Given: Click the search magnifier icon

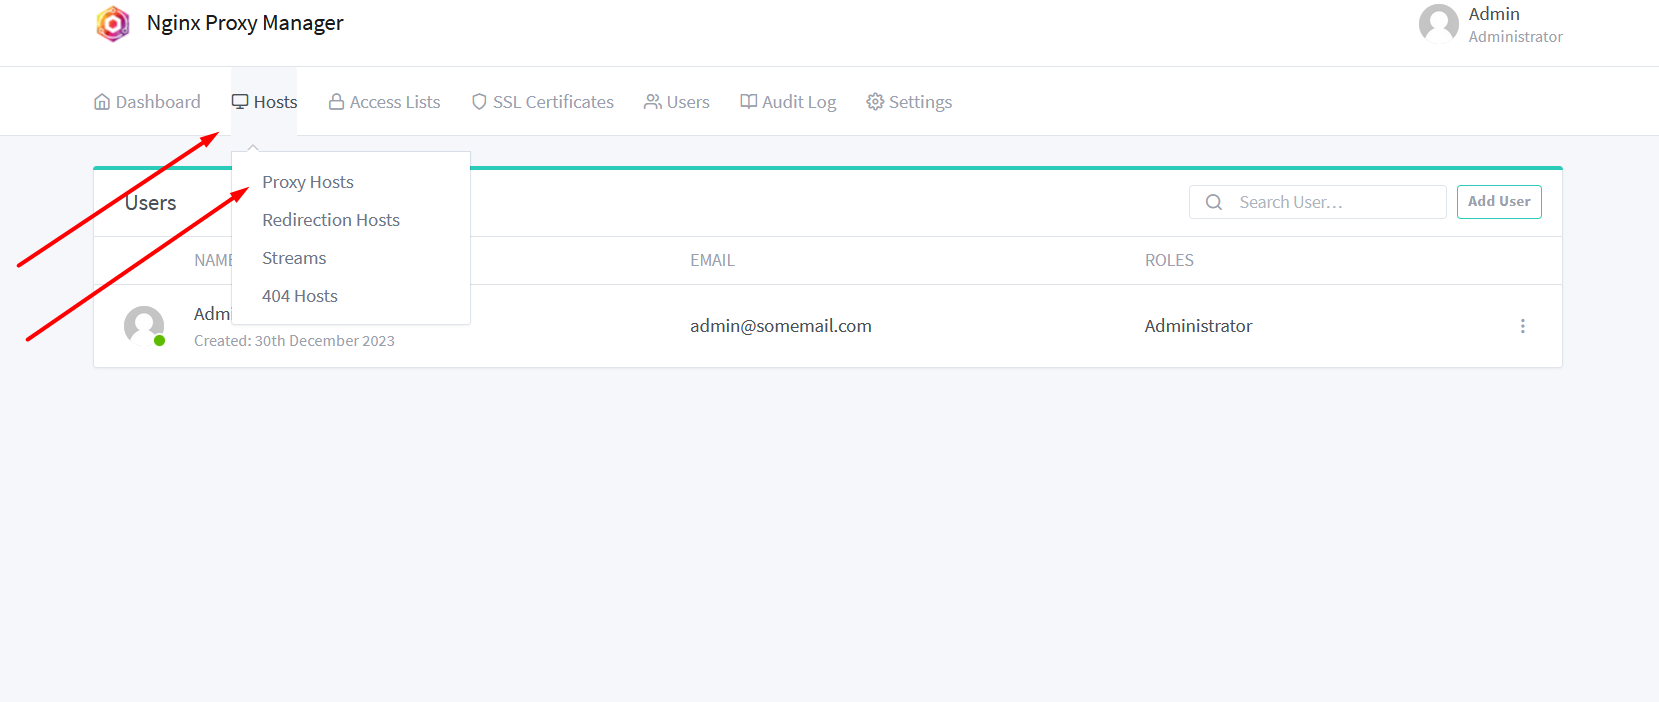Looking at the screenshot, I should [1214, 202].
